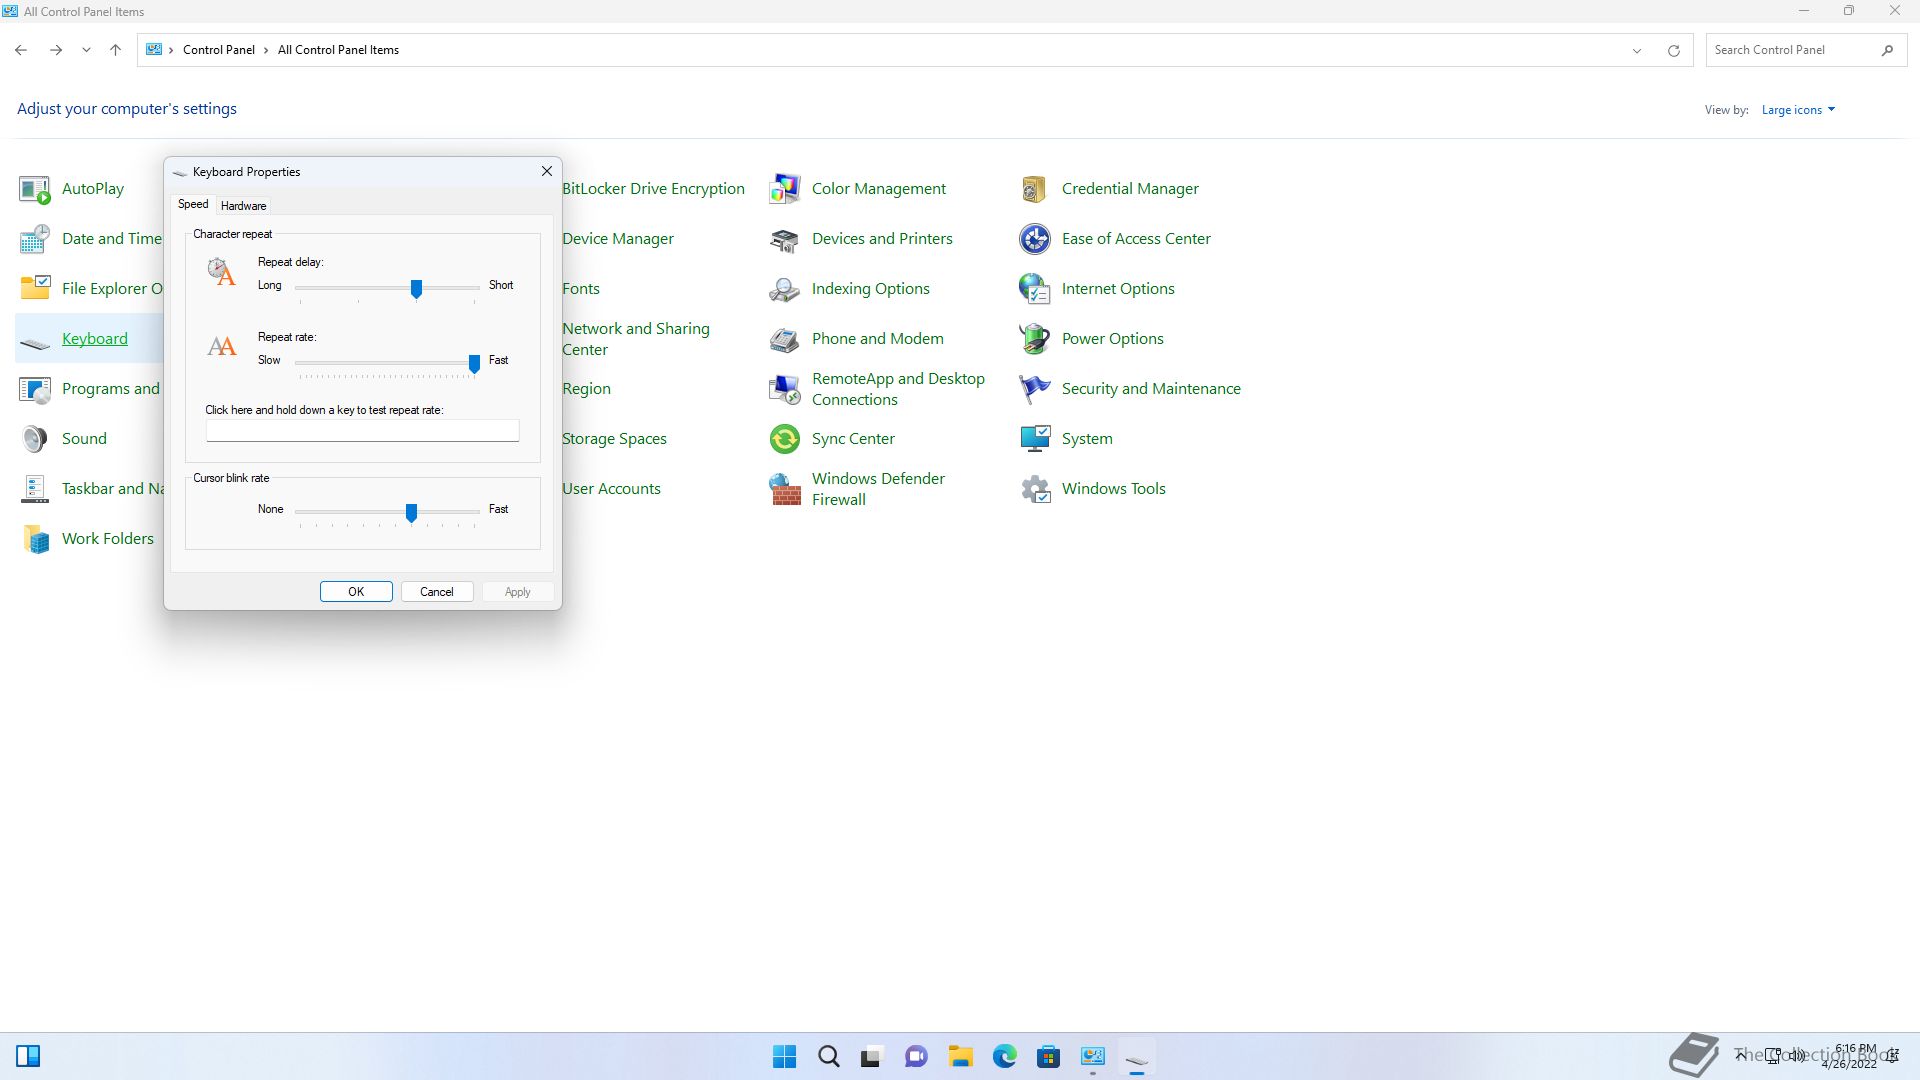Click the Repeat delay slider thumb
Viewport: 1920px width, 1080px height.
point(416,288)
